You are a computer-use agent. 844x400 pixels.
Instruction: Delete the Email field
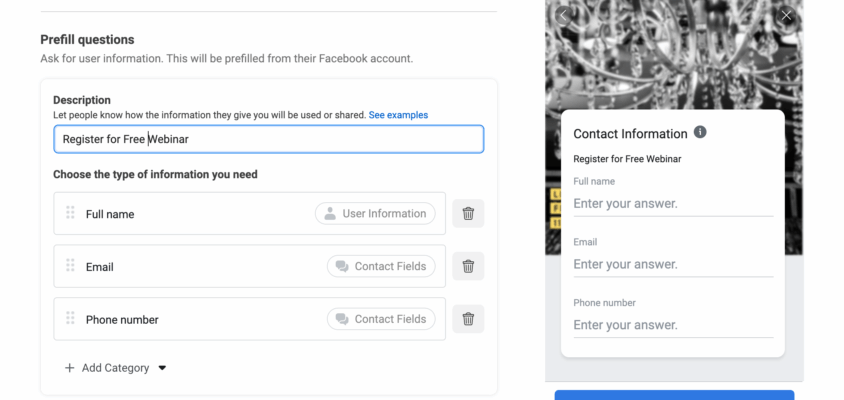coord(468,266)
